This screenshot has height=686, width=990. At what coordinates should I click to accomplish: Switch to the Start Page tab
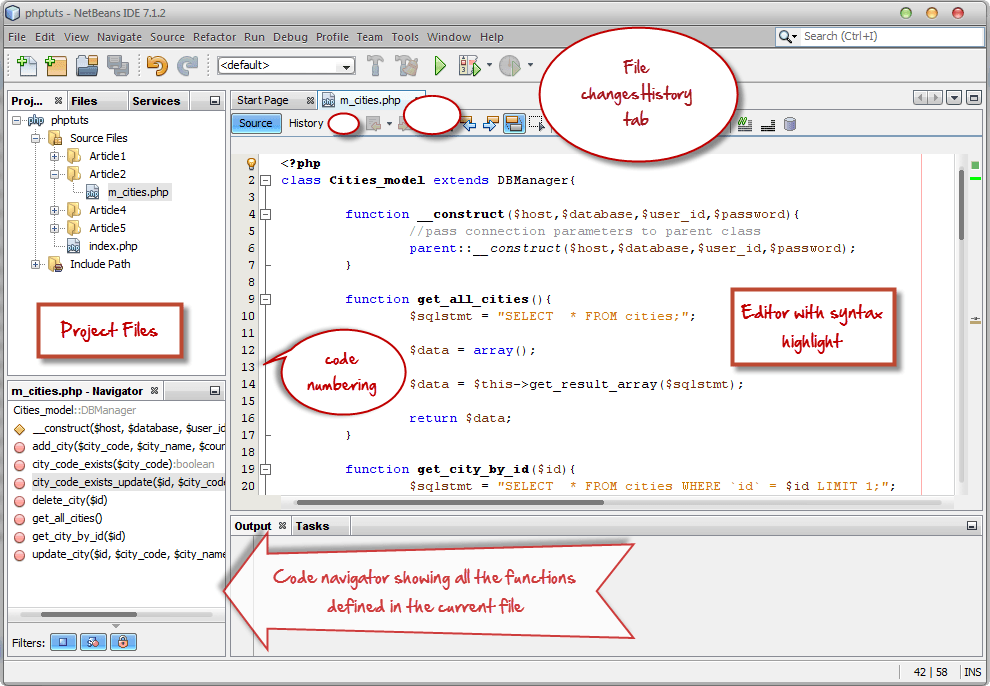pyautogui.click(x=262, y=100)
